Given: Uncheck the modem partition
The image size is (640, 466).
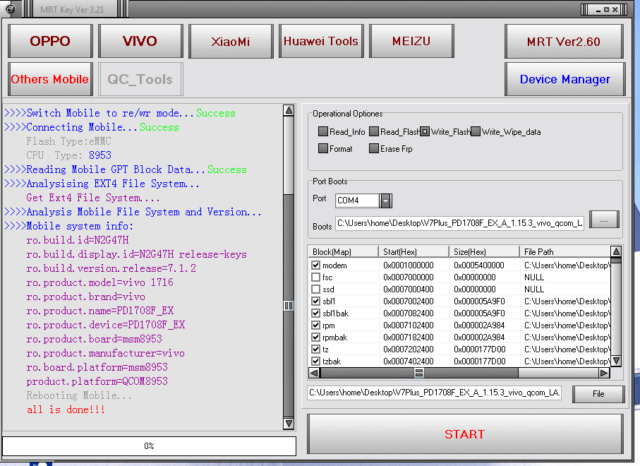Looking at the screenshot, I should [316, 265].
